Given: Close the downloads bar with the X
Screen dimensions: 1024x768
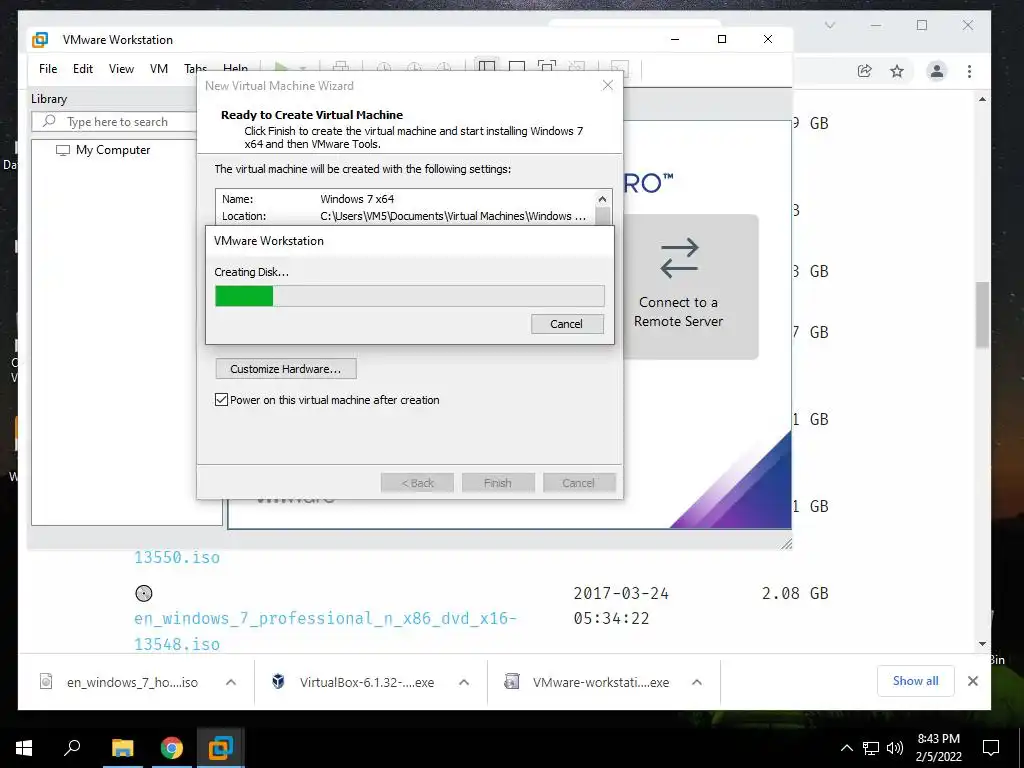Looking at the screenshot, I should point(972,681).
